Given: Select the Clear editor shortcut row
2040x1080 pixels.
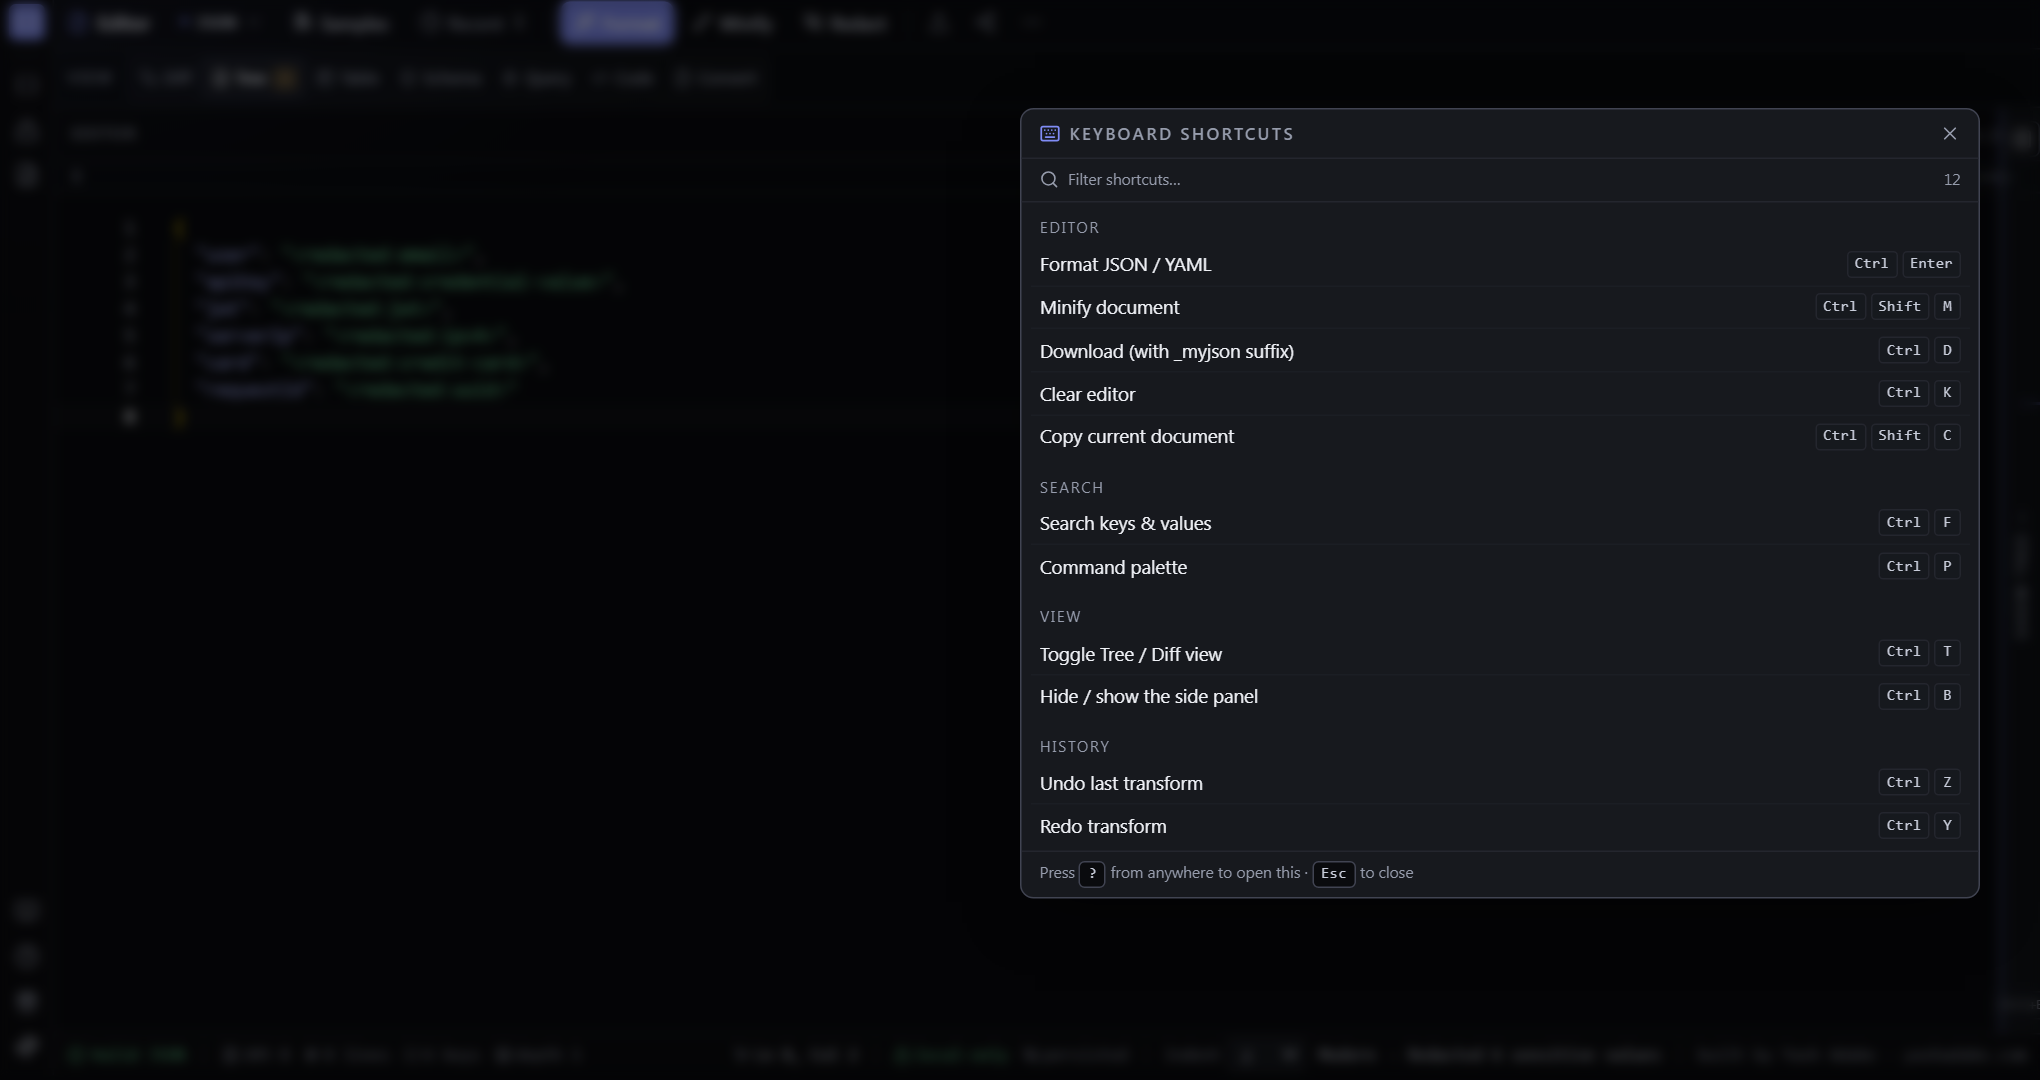Looking at the screenshot, I should [x=1499, y=394].
